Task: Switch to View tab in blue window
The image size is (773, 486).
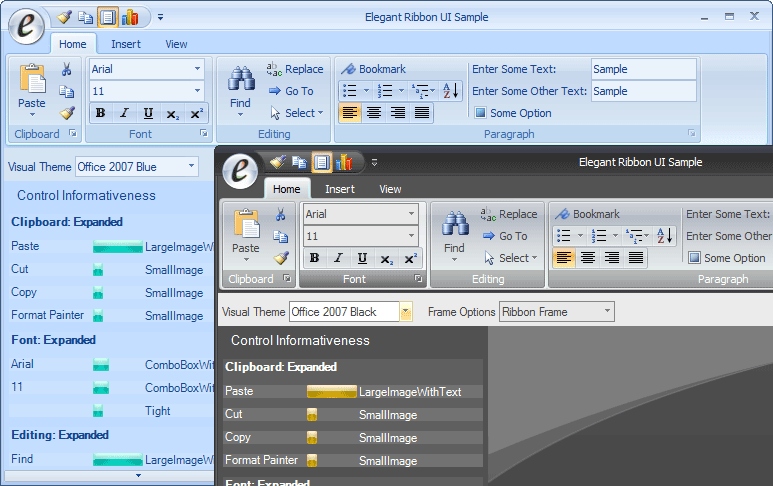Action: click(176, 44)
